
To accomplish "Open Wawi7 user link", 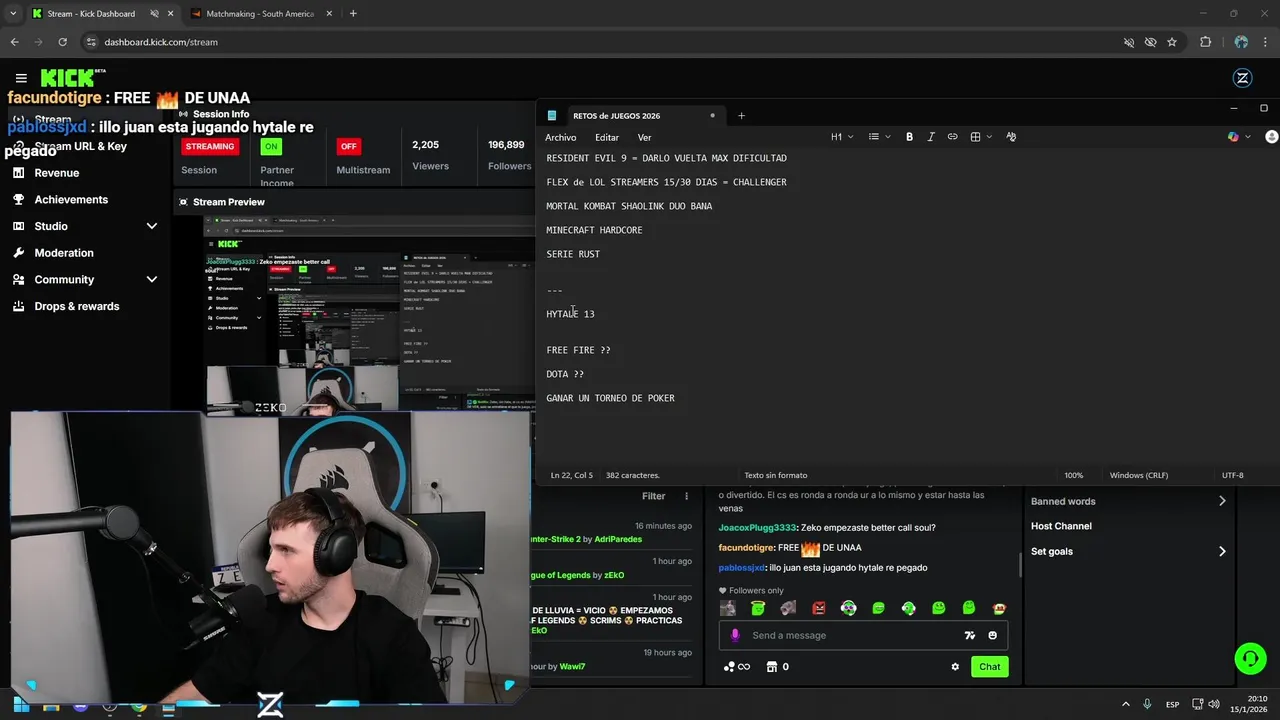I will 572,666.
